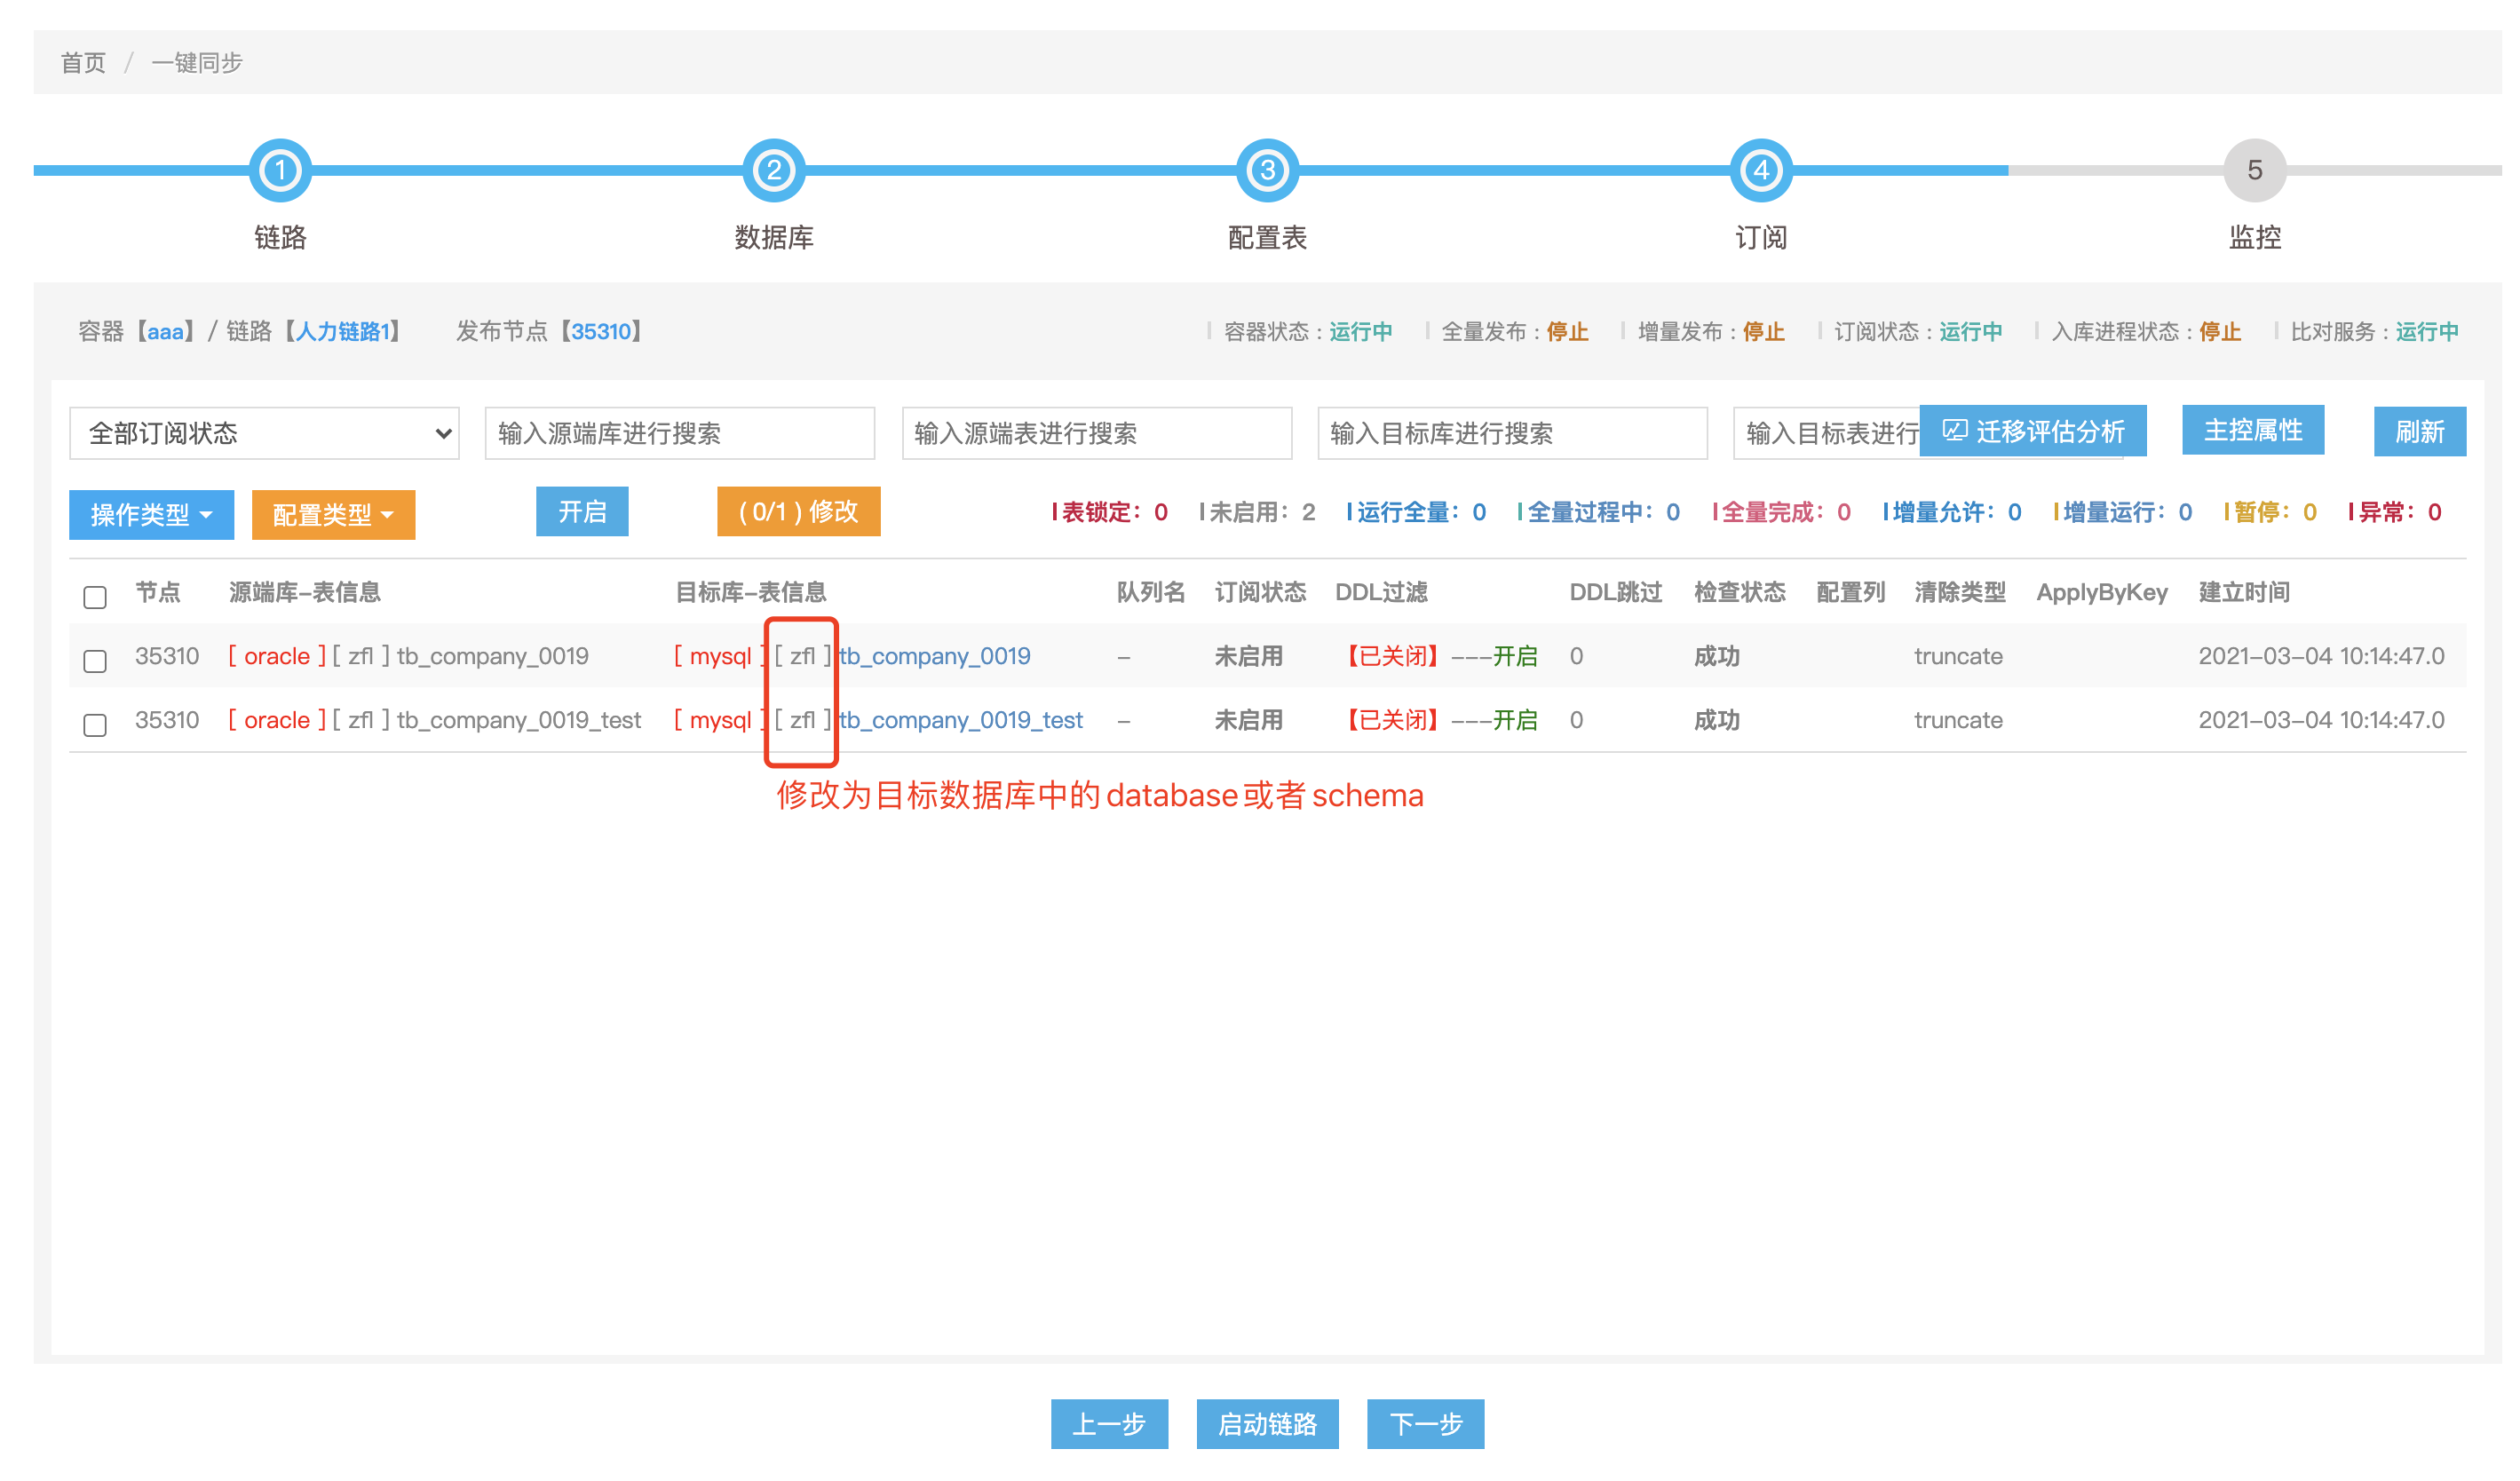Click 开启 link in first row's DDL过滤
The height and width of the screenshot is (1481, 2520).
coord(1516,656)
